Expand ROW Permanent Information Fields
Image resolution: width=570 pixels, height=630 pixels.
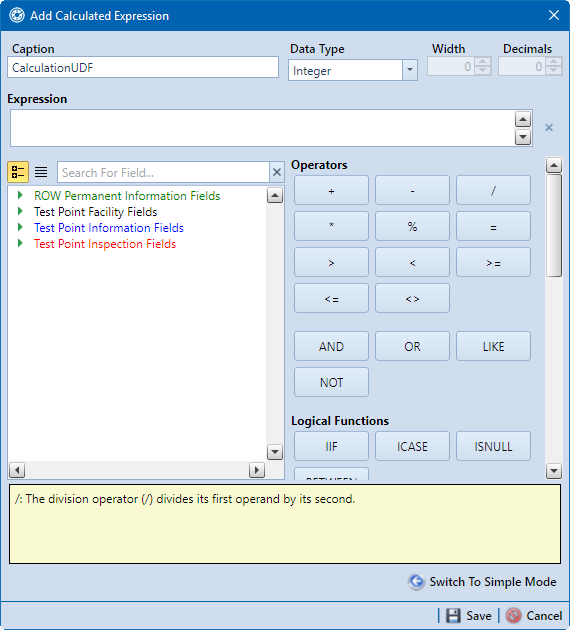point(20,195)
